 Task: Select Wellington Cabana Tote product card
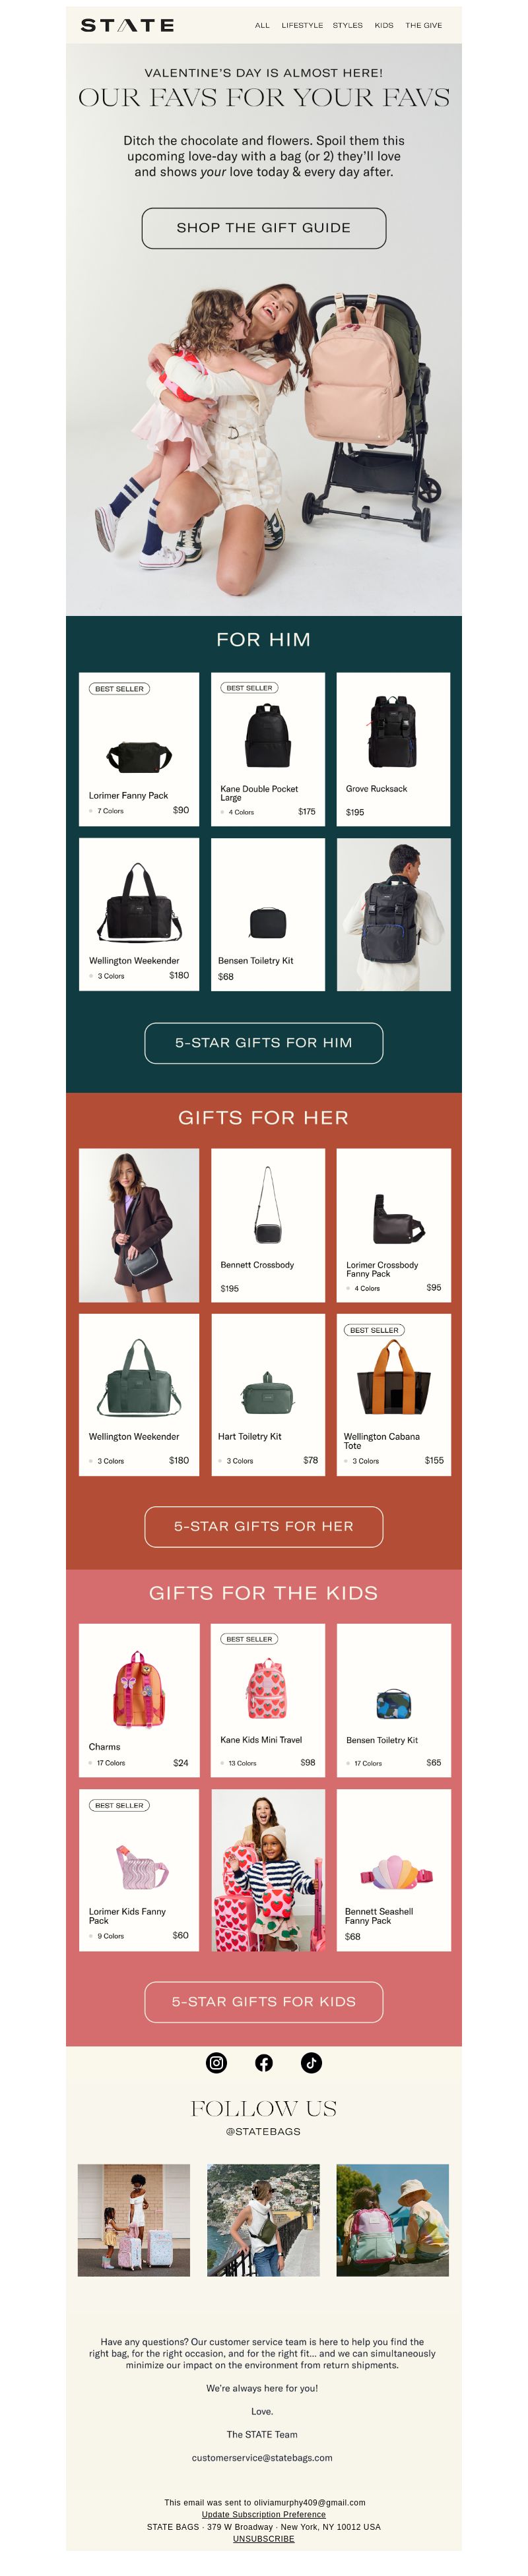[x=394, y=1394]
